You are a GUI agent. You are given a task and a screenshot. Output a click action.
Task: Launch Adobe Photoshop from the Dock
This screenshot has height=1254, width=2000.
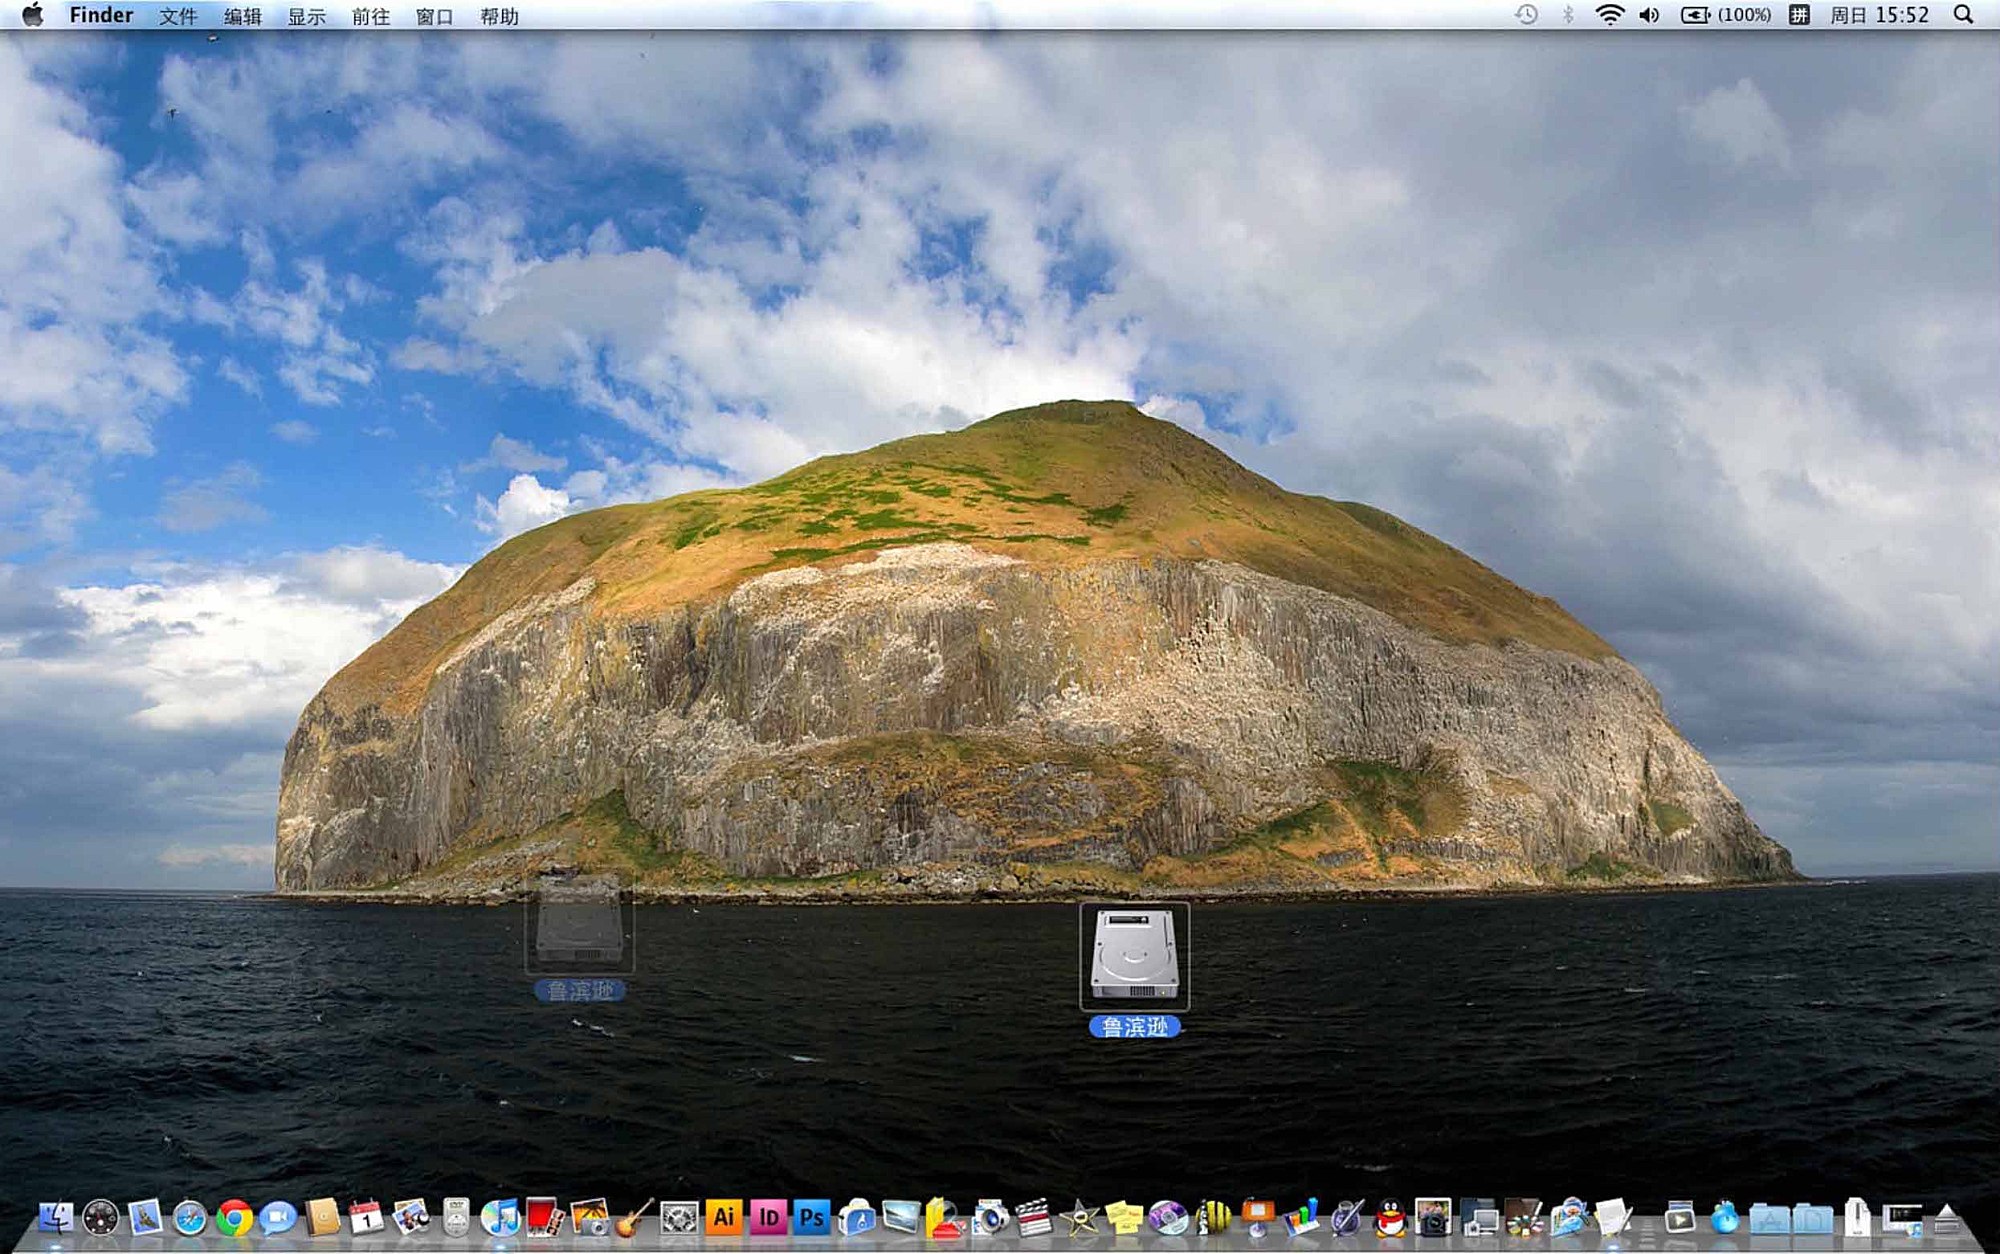point(812,1217)
